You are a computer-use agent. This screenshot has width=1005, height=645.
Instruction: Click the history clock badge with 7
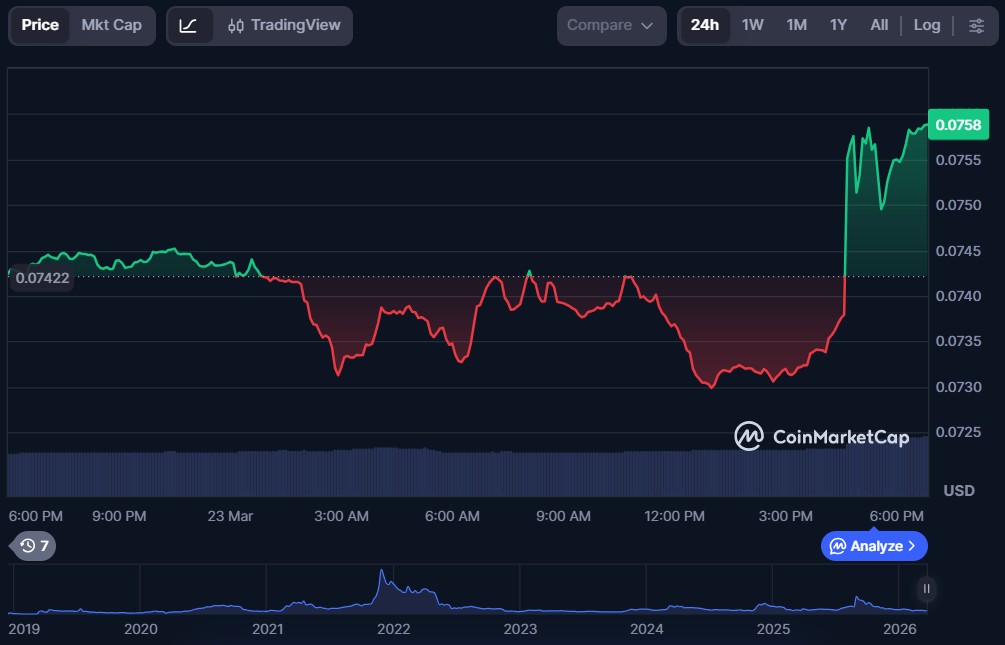(34, 546)
